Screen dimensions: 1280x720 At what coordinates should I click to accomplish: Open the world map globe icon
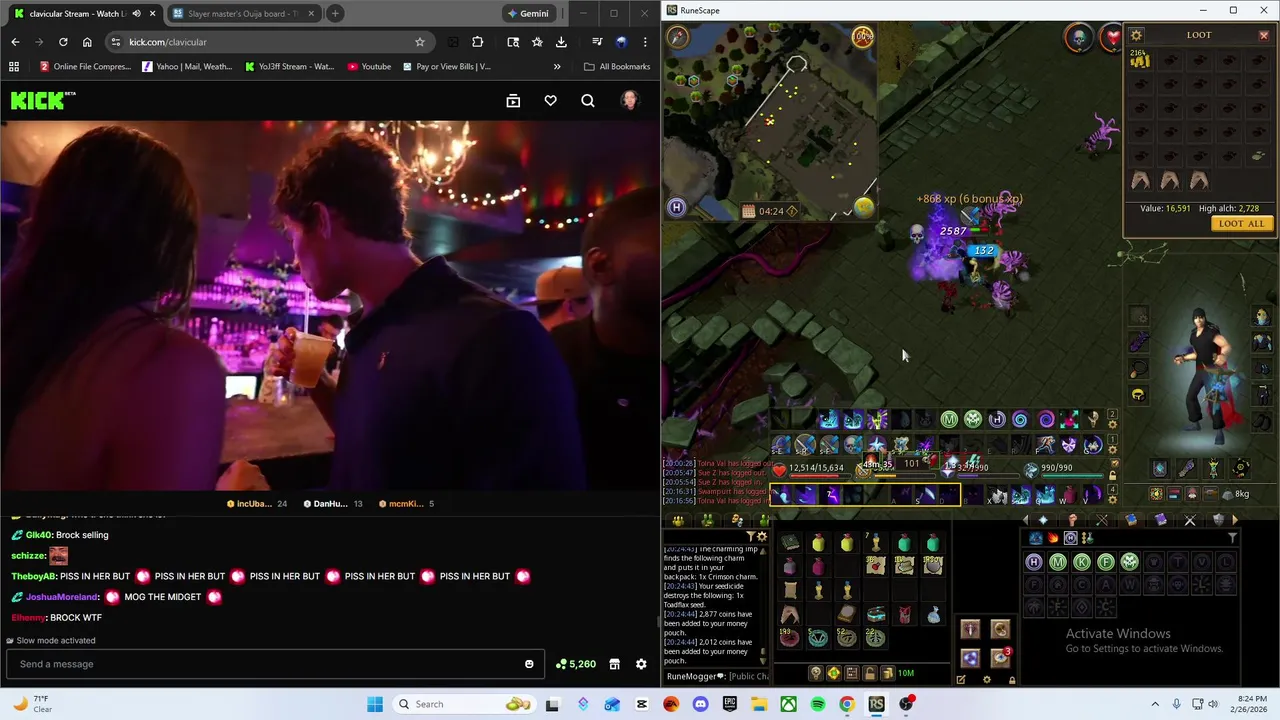[863, 207]
